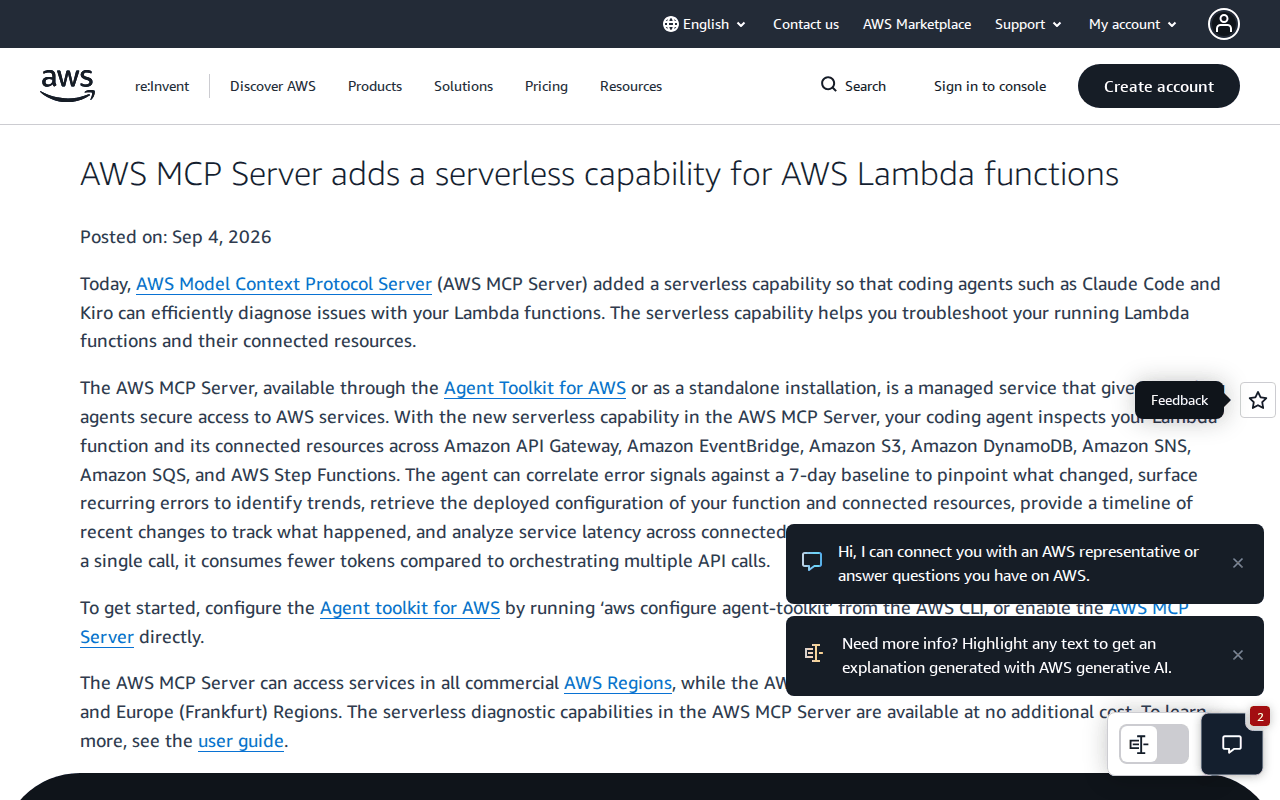Open the Agent toolkit for AWS get-started link
This screenshot has height=800, width=1280.
410,608
